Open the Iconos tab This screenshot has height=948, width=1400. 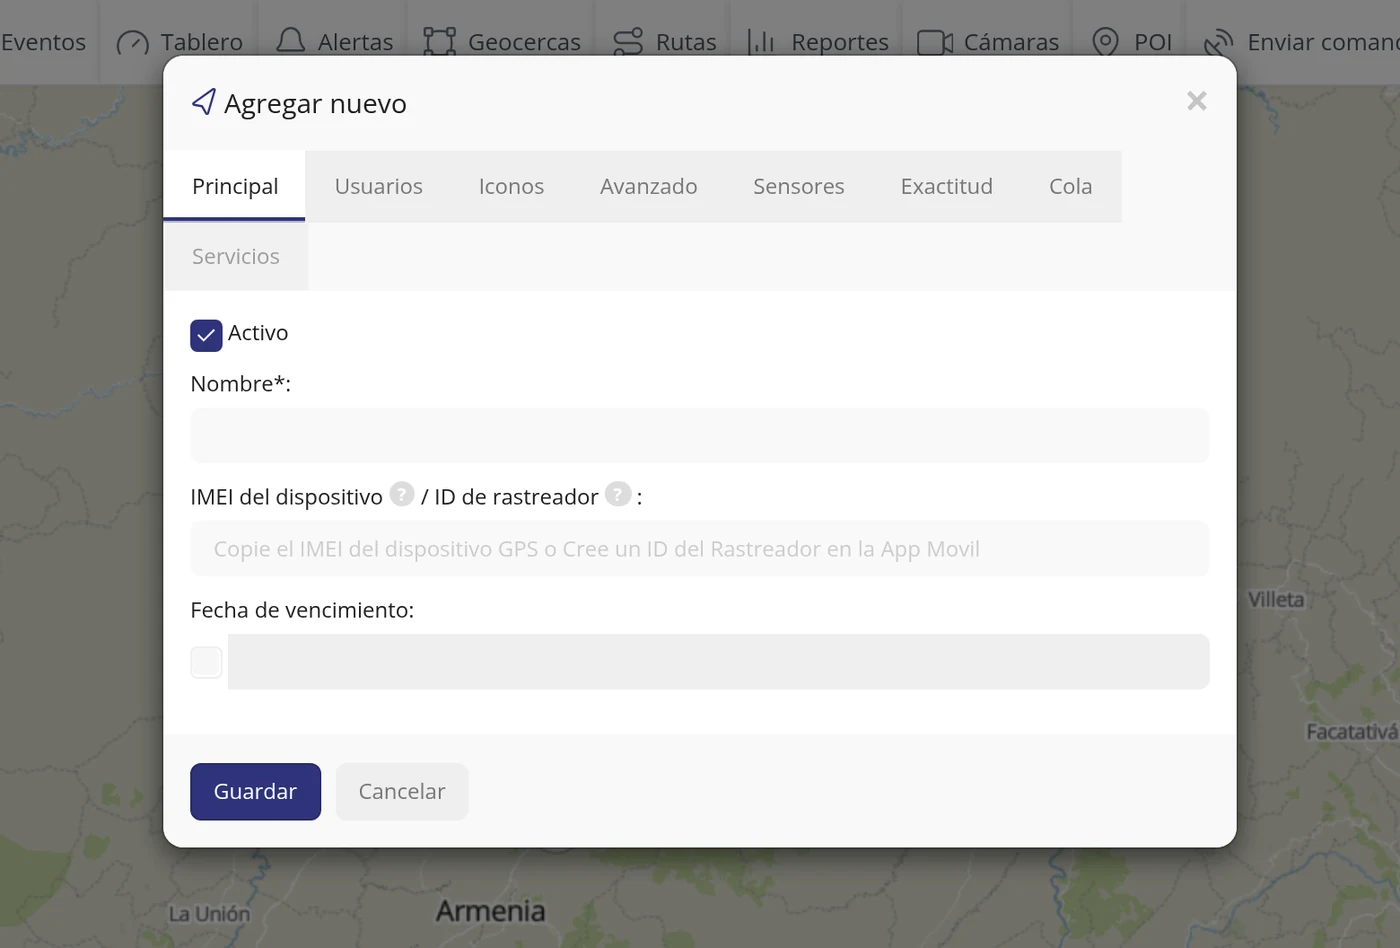tap(511, 186)
